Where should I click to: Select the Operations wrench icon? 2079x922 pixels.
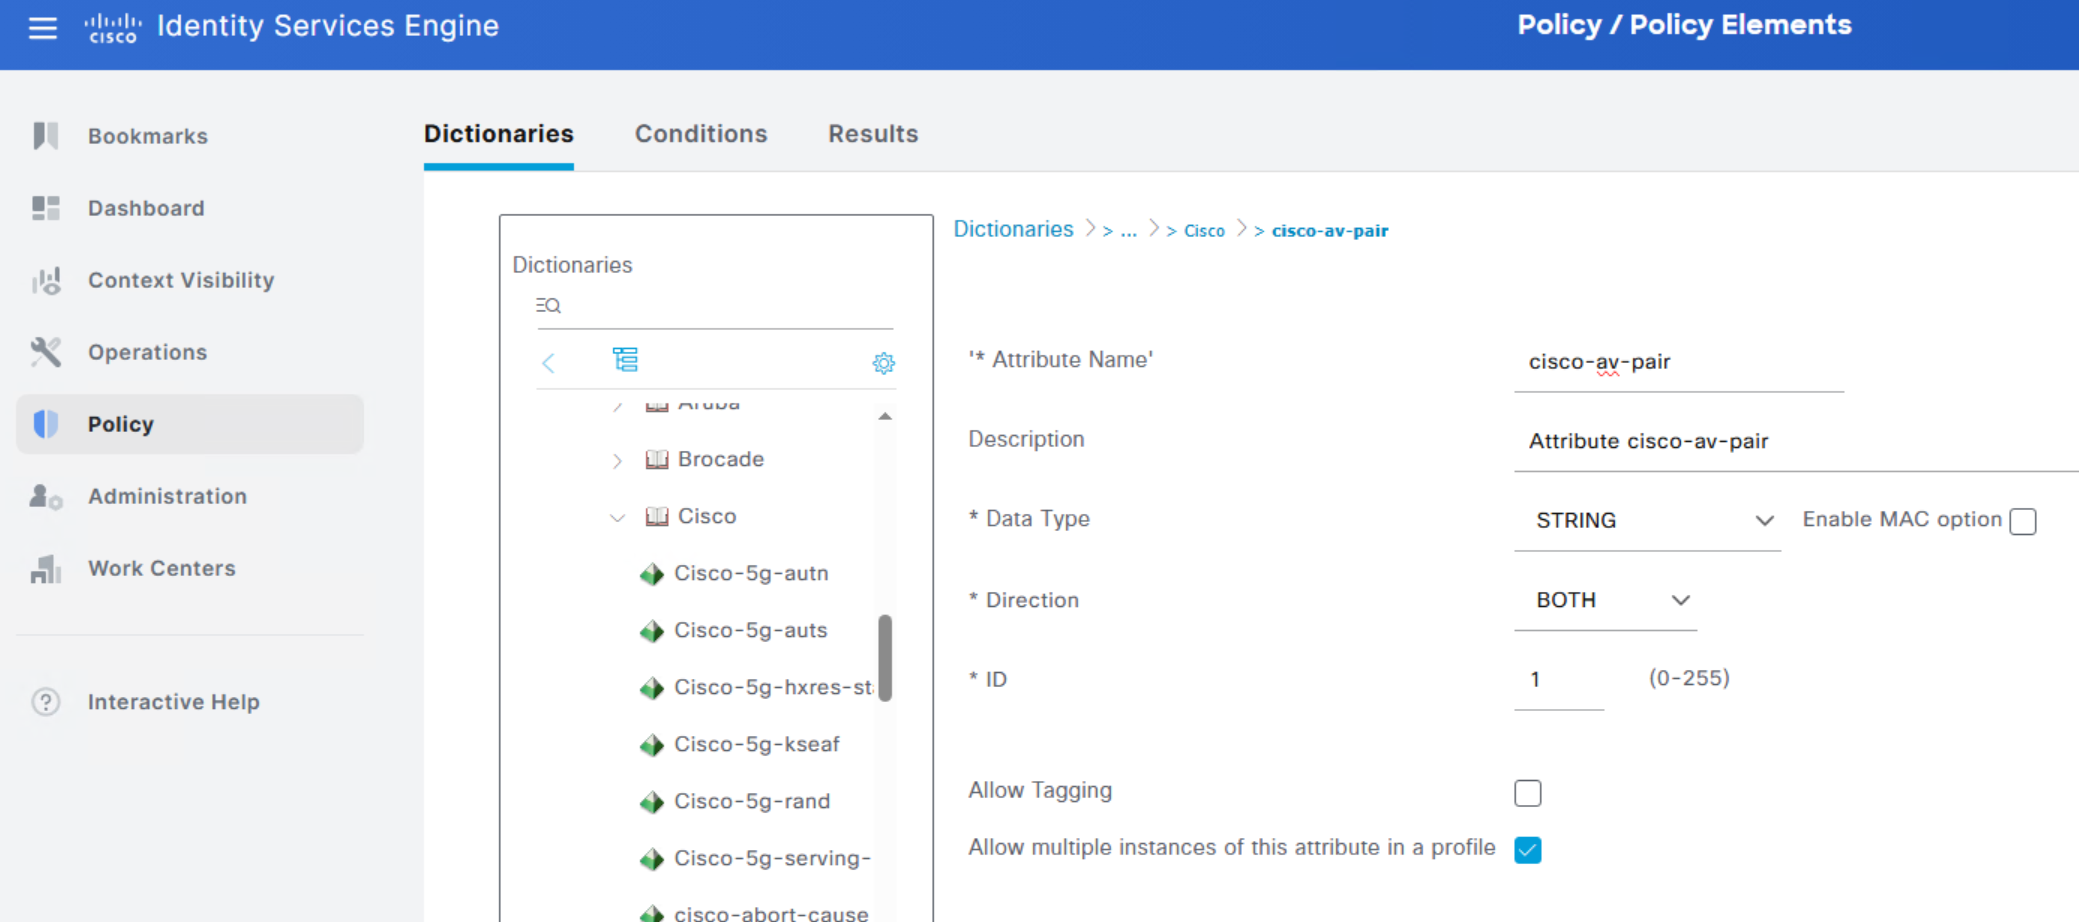tap(45, 352)
